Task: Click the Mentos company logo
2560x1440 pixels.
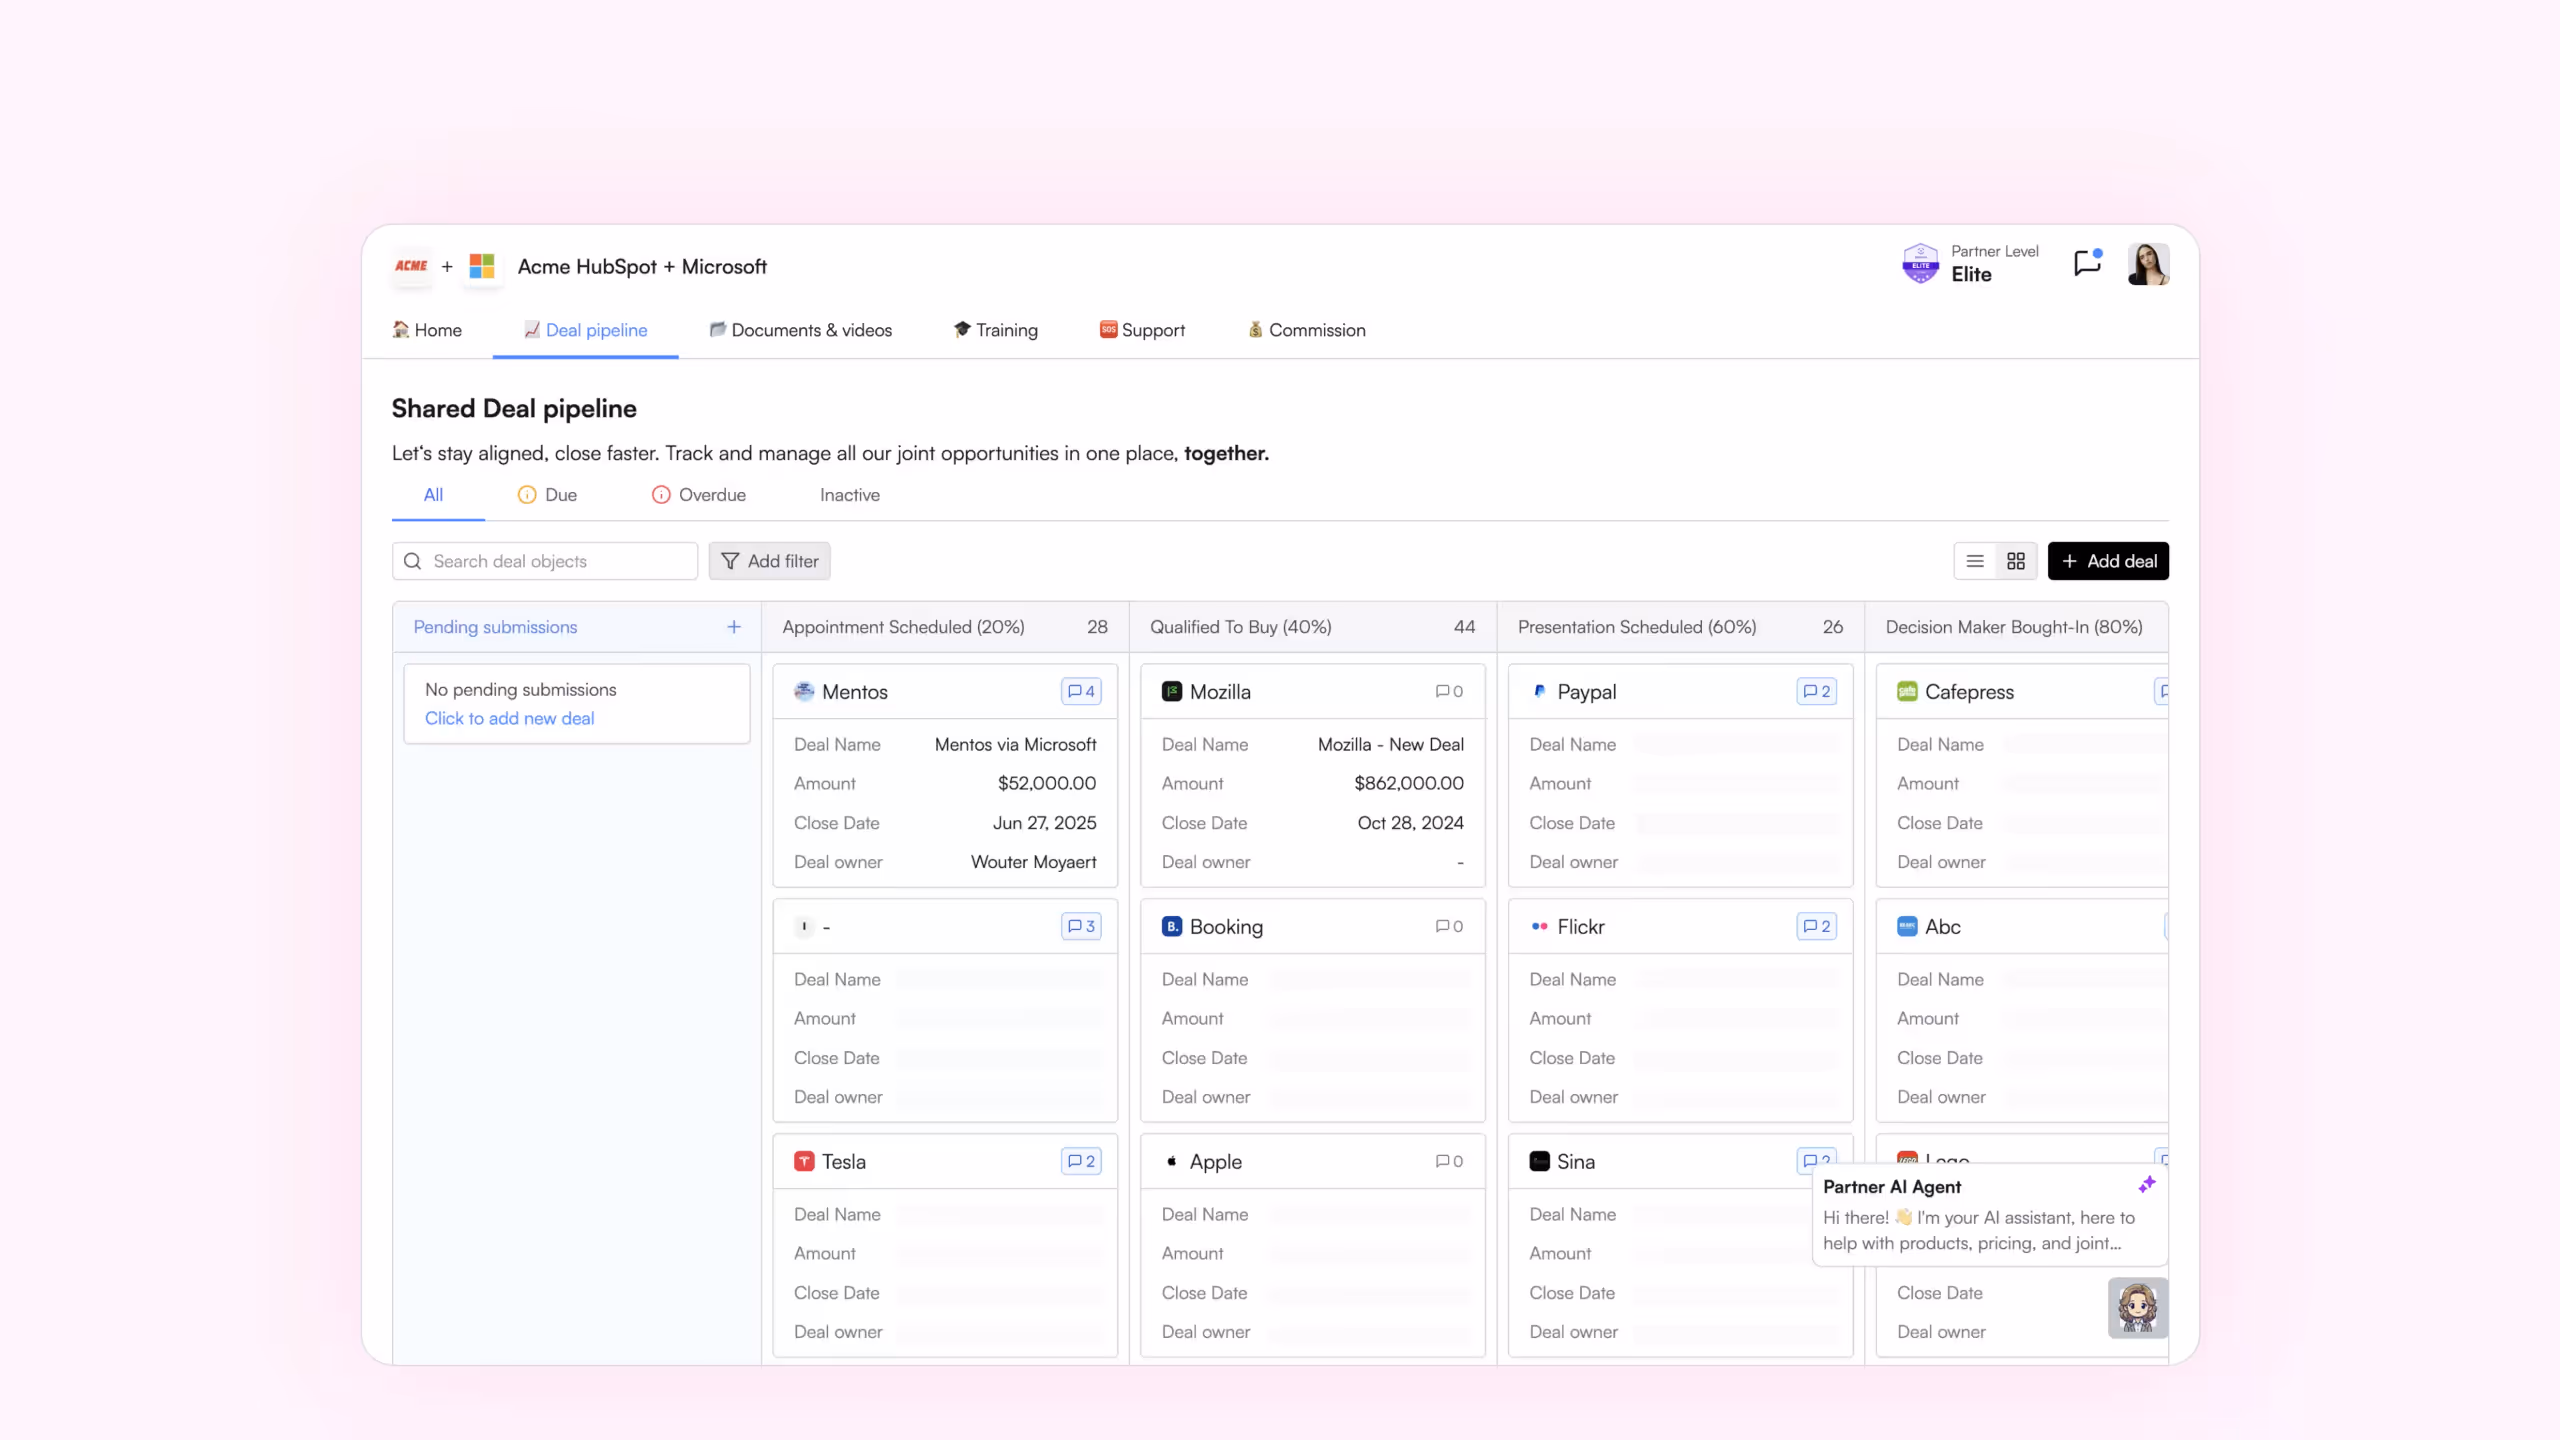Action: tap(804, 691)
